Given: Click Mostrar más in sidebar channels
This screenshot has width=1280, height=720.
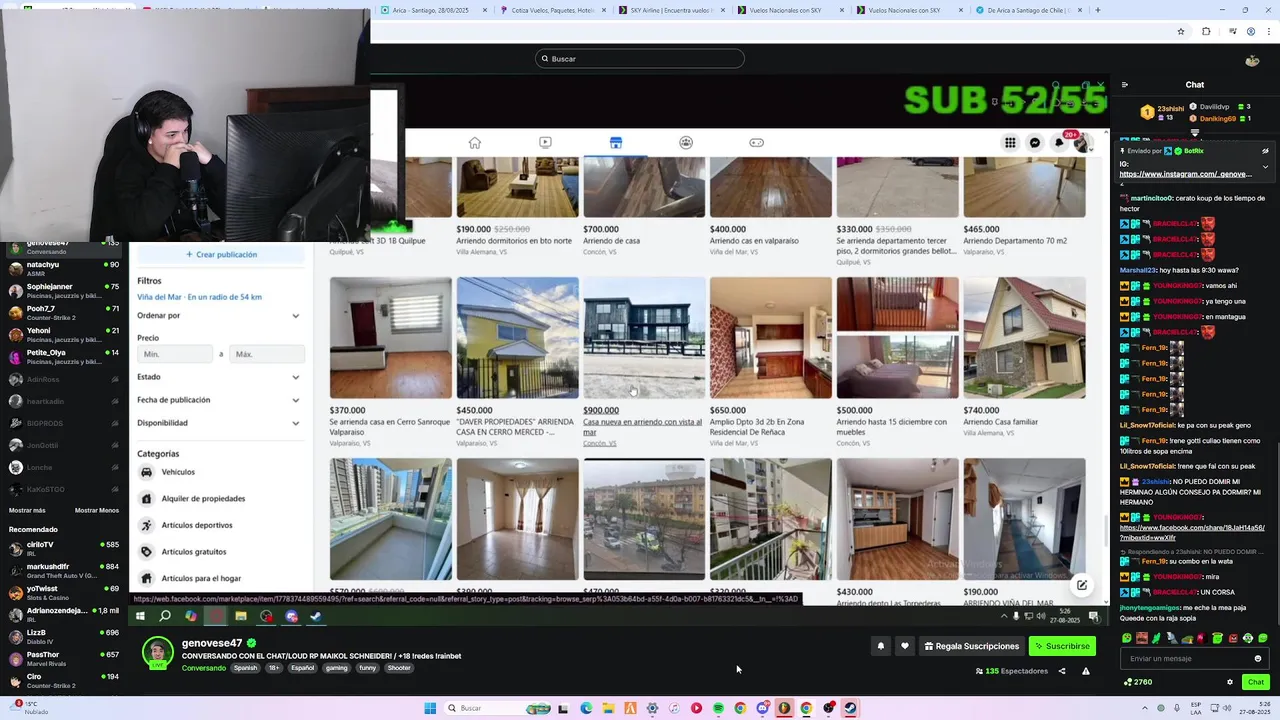Looking at the screenshot, I should pos(27,510).
